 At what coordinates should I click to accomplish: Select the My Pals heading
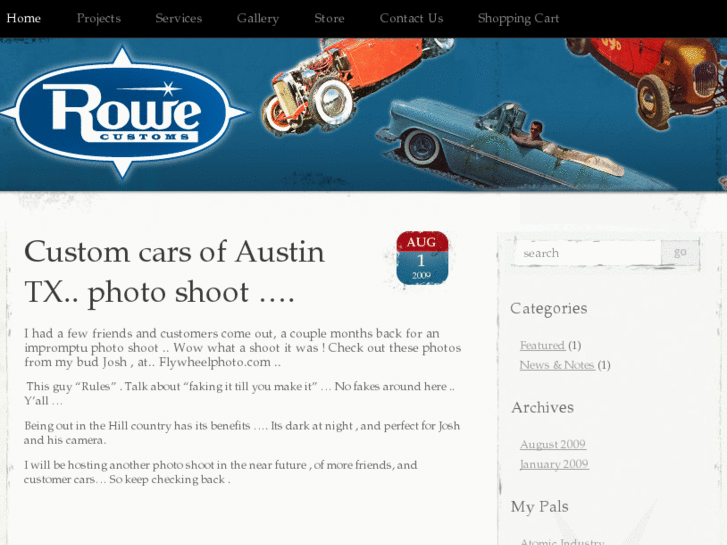(x=540, y=507)
